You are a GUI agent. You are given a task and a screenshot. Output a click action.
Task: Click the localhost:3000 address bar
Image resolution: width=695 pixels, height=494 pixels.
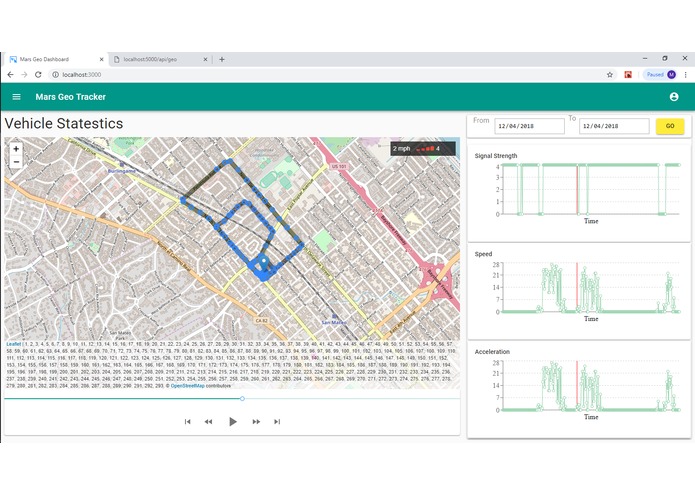[x=328, y=74]
